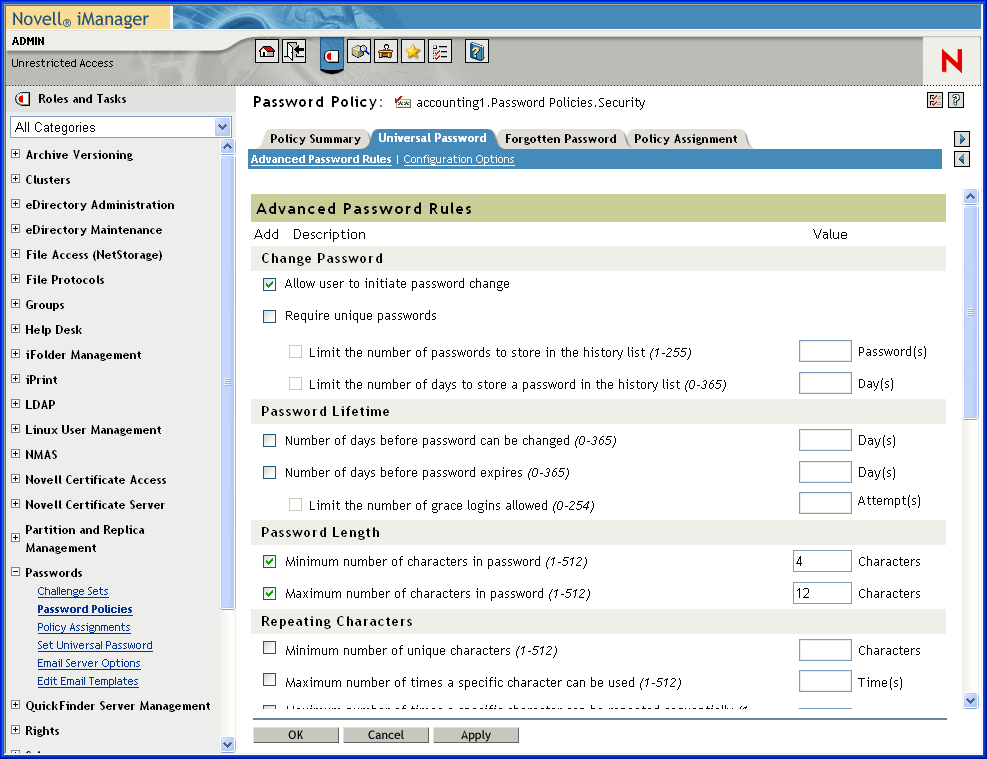Click the sidebar scroll down arrow

[x=228, y=745]
